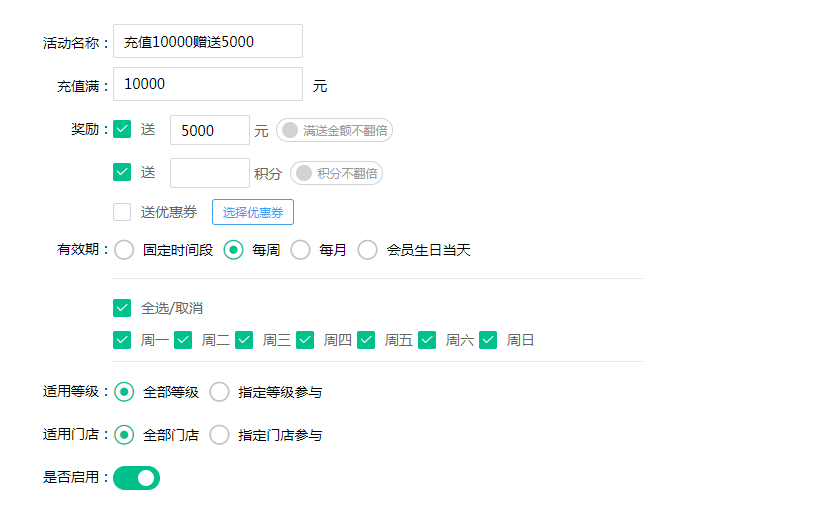The image size is (821, 526).
Task: Enable the 送优惠券 checkbox
Action: [123, 212]
